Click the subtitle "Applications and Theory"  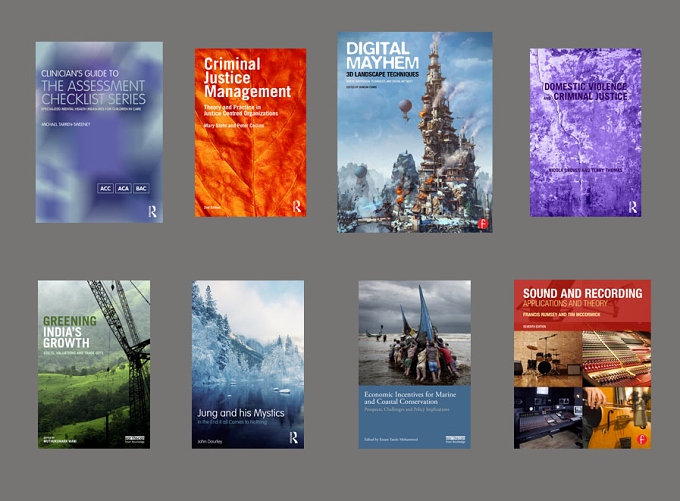tap(565, 303)
